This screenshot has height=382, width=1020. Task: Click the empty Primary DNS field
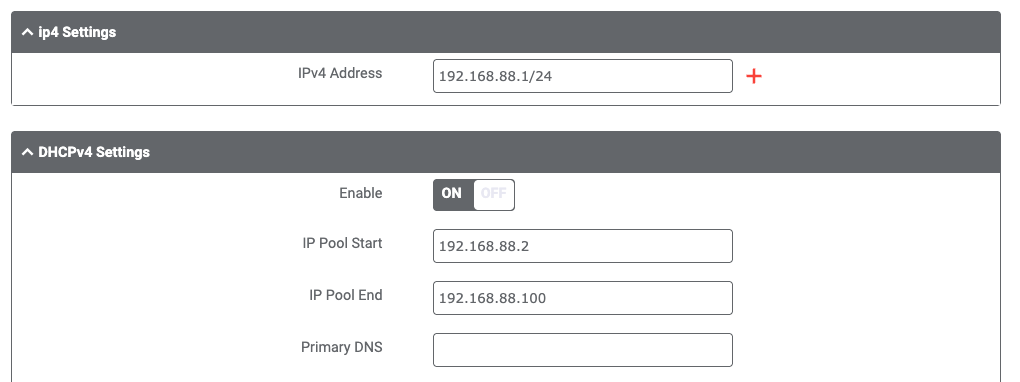[x=583, y=350]
